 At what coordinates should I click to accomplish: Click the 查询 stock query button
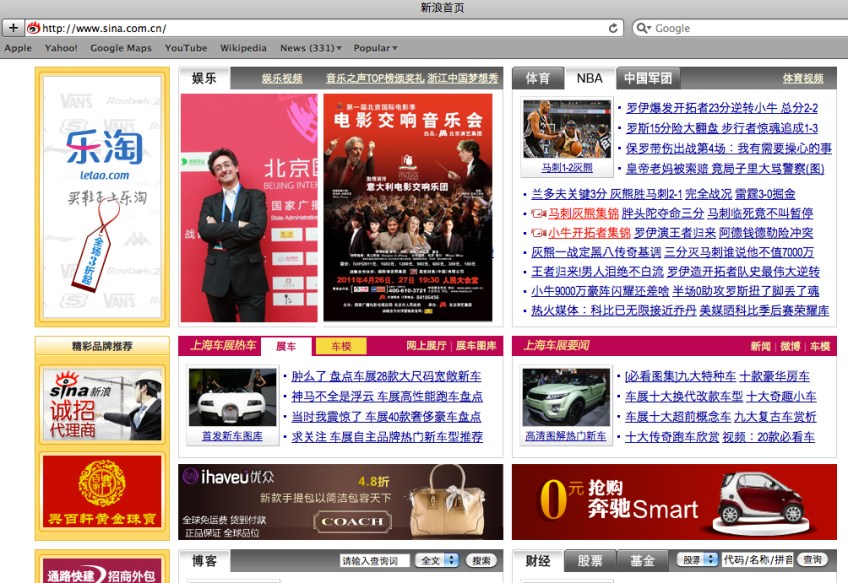(812, 561)
